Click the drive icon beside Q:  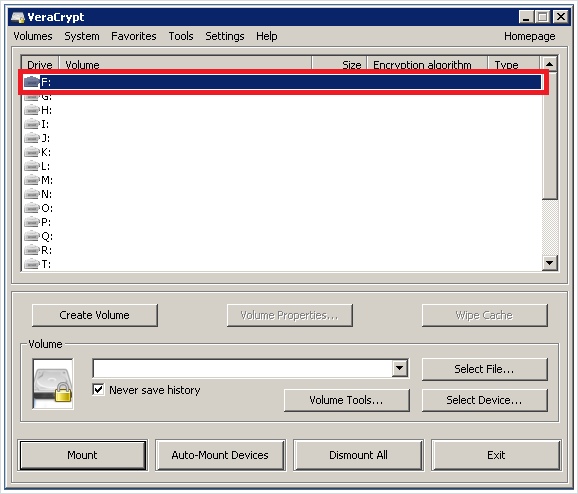click(x=32, y=236)
